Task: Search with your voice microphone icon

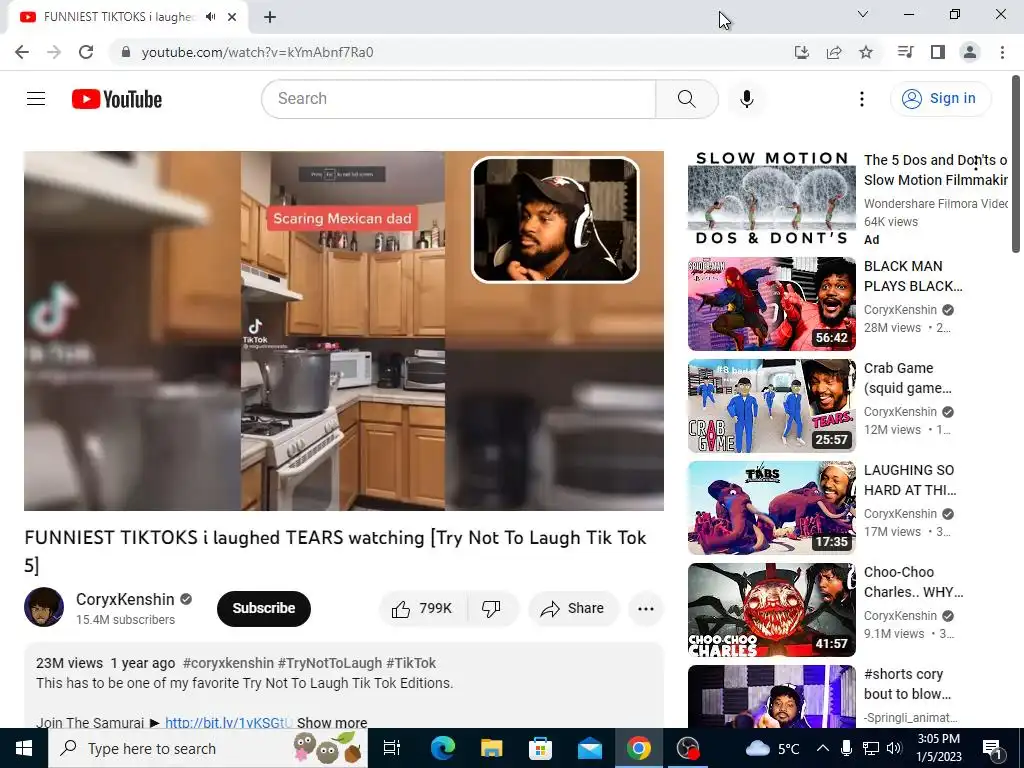Action: coord(746,99)
